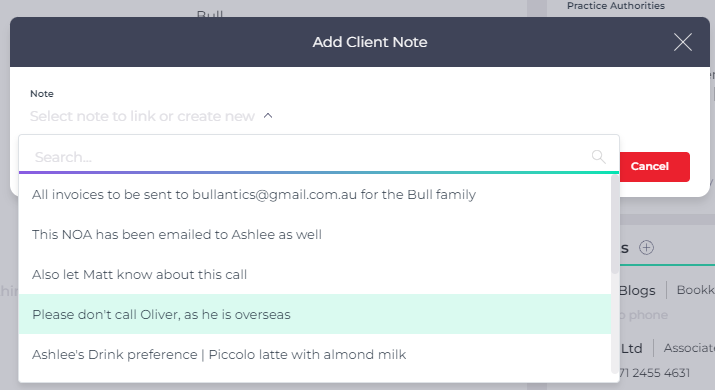The height and width of the screenshot is (390, 715).
Task: Click the Add Client Note title bar
Action: coord(360,42)
